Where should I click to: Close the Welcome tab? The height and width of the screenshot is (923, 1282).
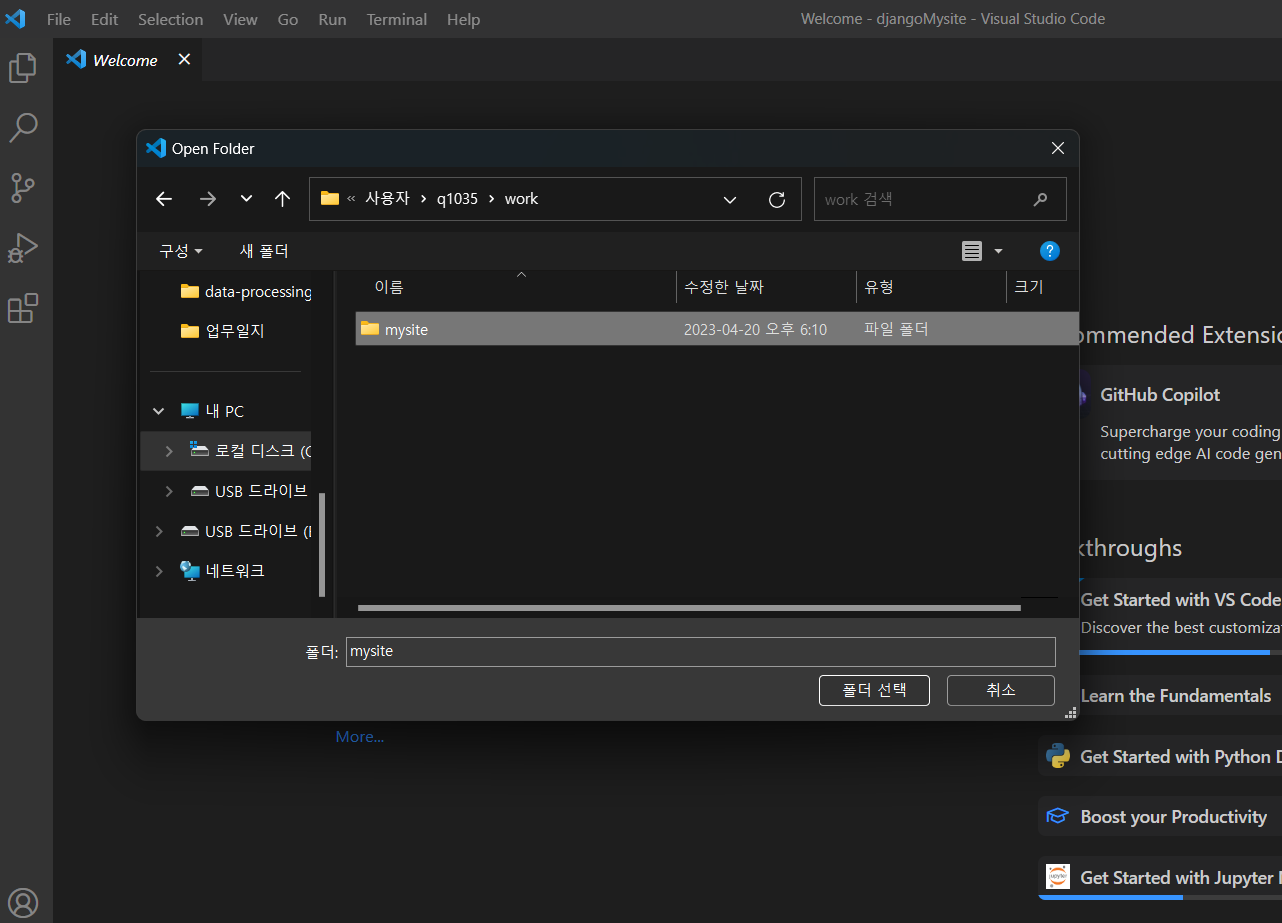(184, 60)
